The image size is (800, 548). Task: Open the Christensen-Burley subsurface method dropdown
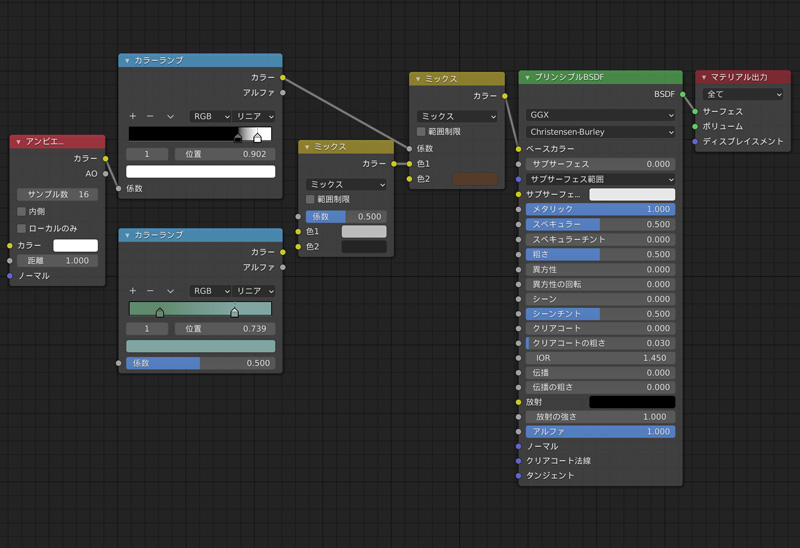tap(600, 132)
